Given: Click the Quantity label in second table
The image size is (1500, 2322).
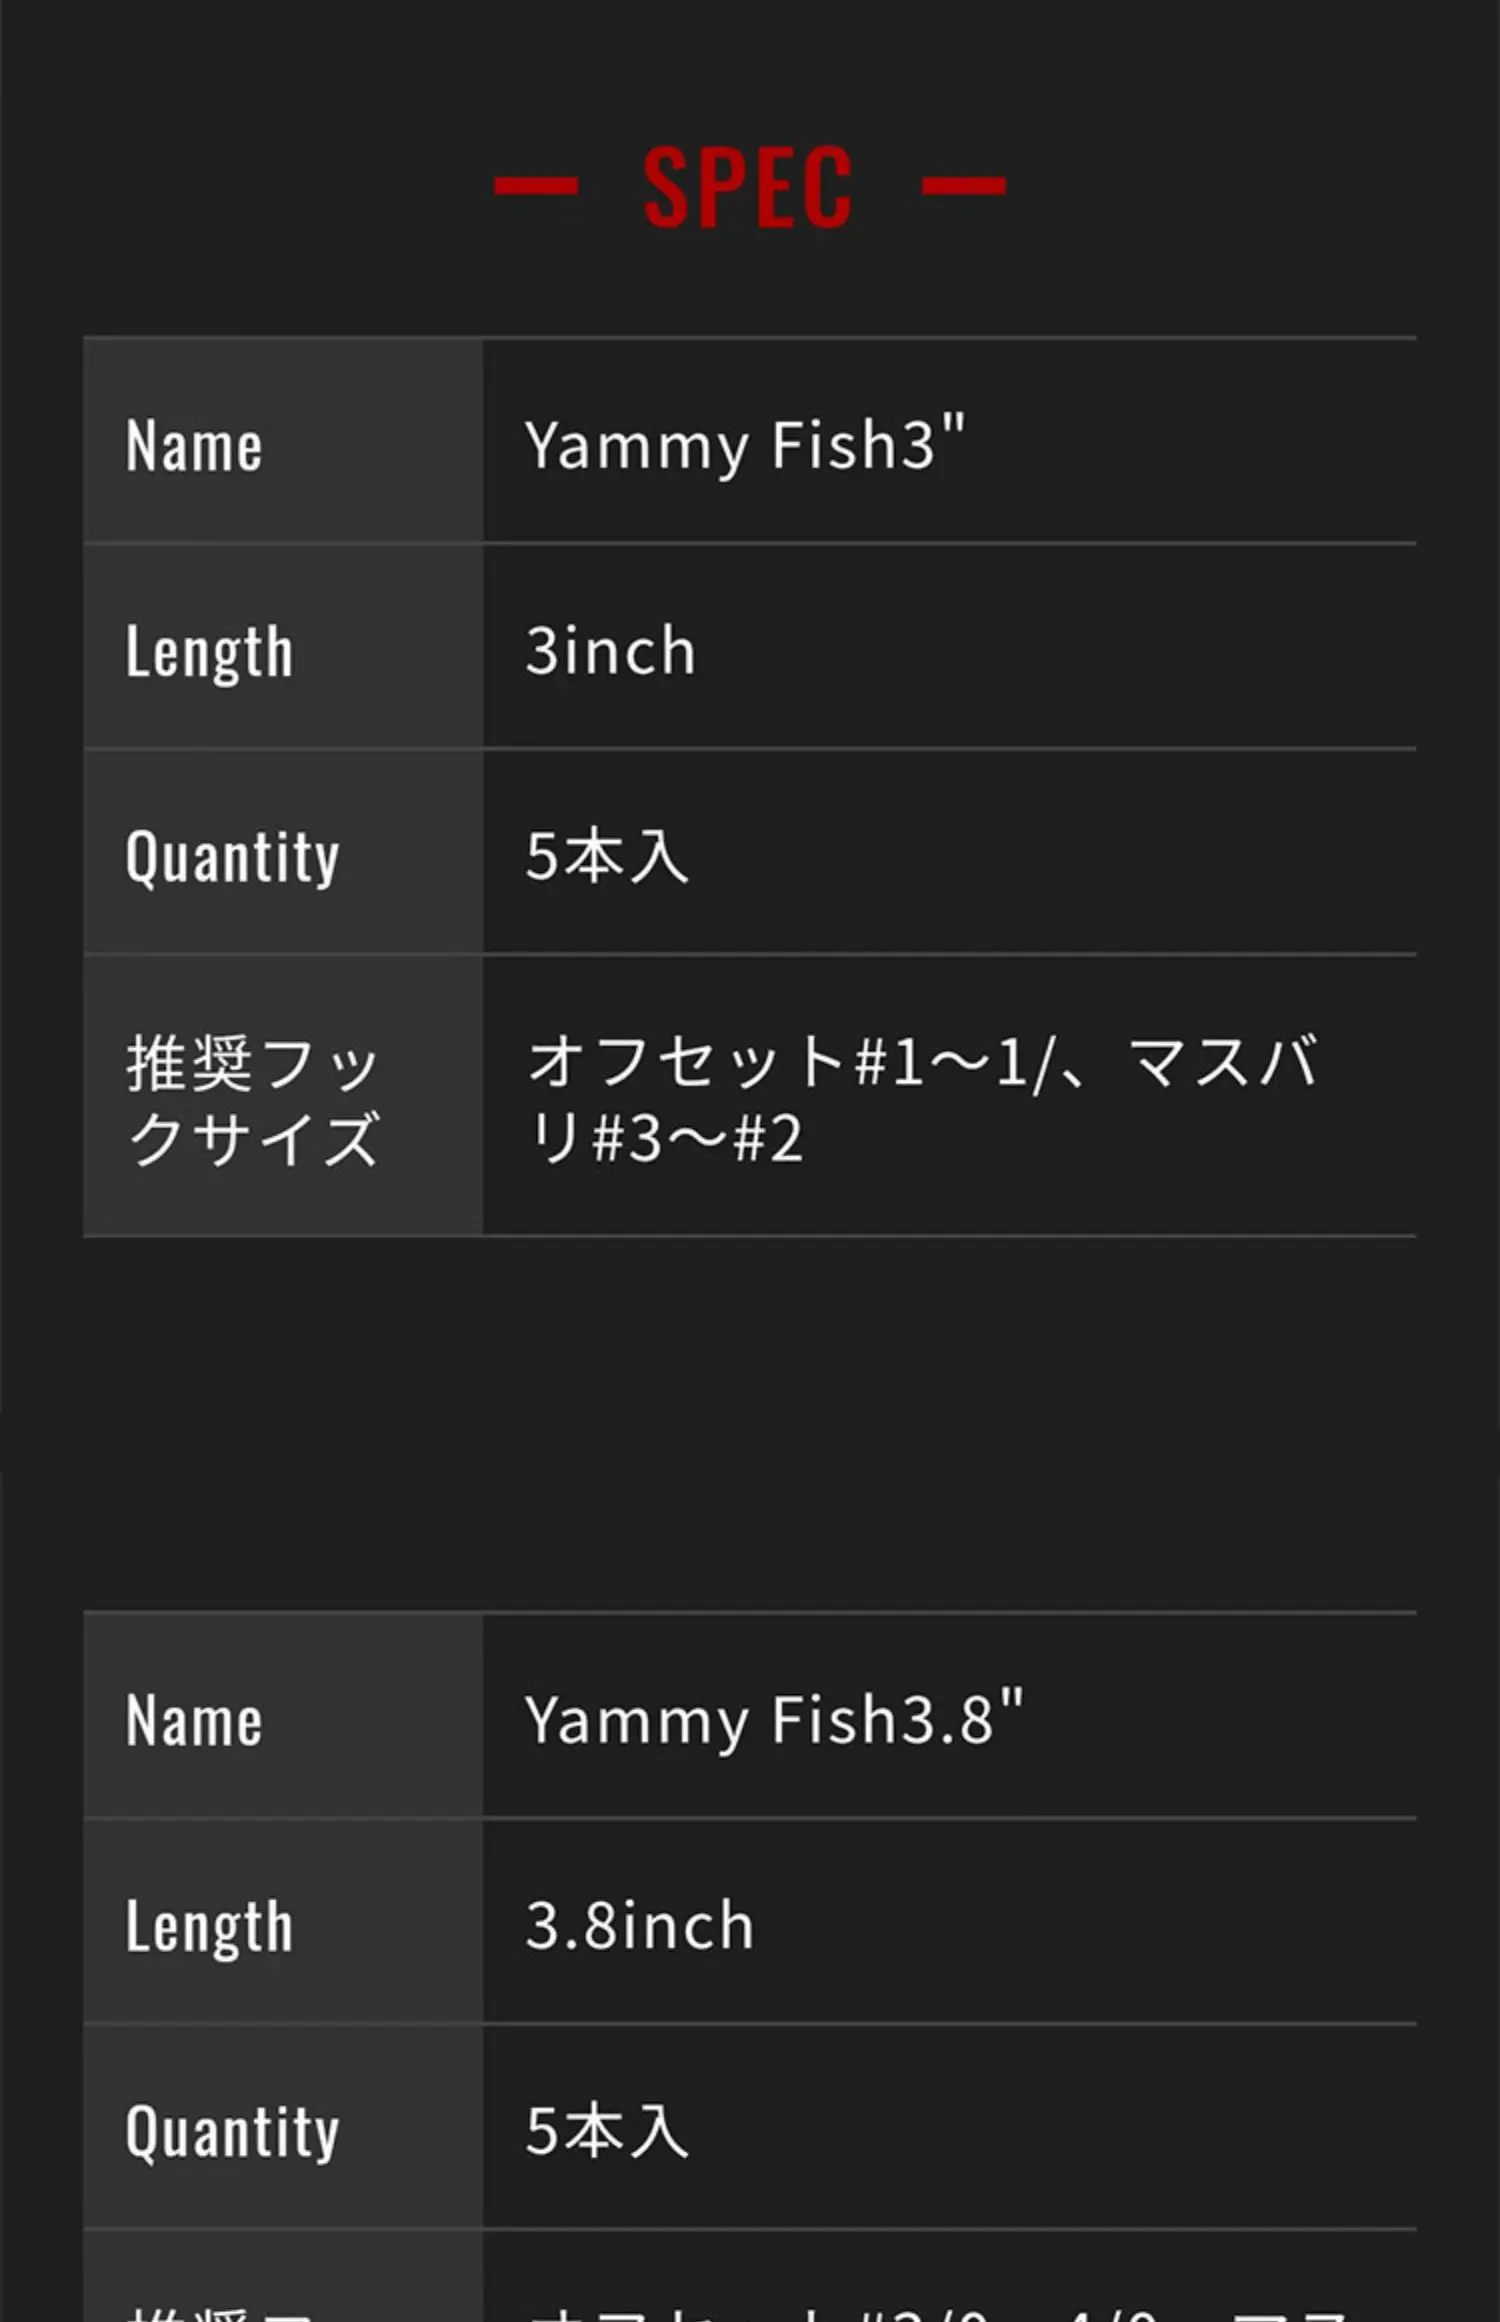Looking at the screenshot, I should click(232, 2132).
